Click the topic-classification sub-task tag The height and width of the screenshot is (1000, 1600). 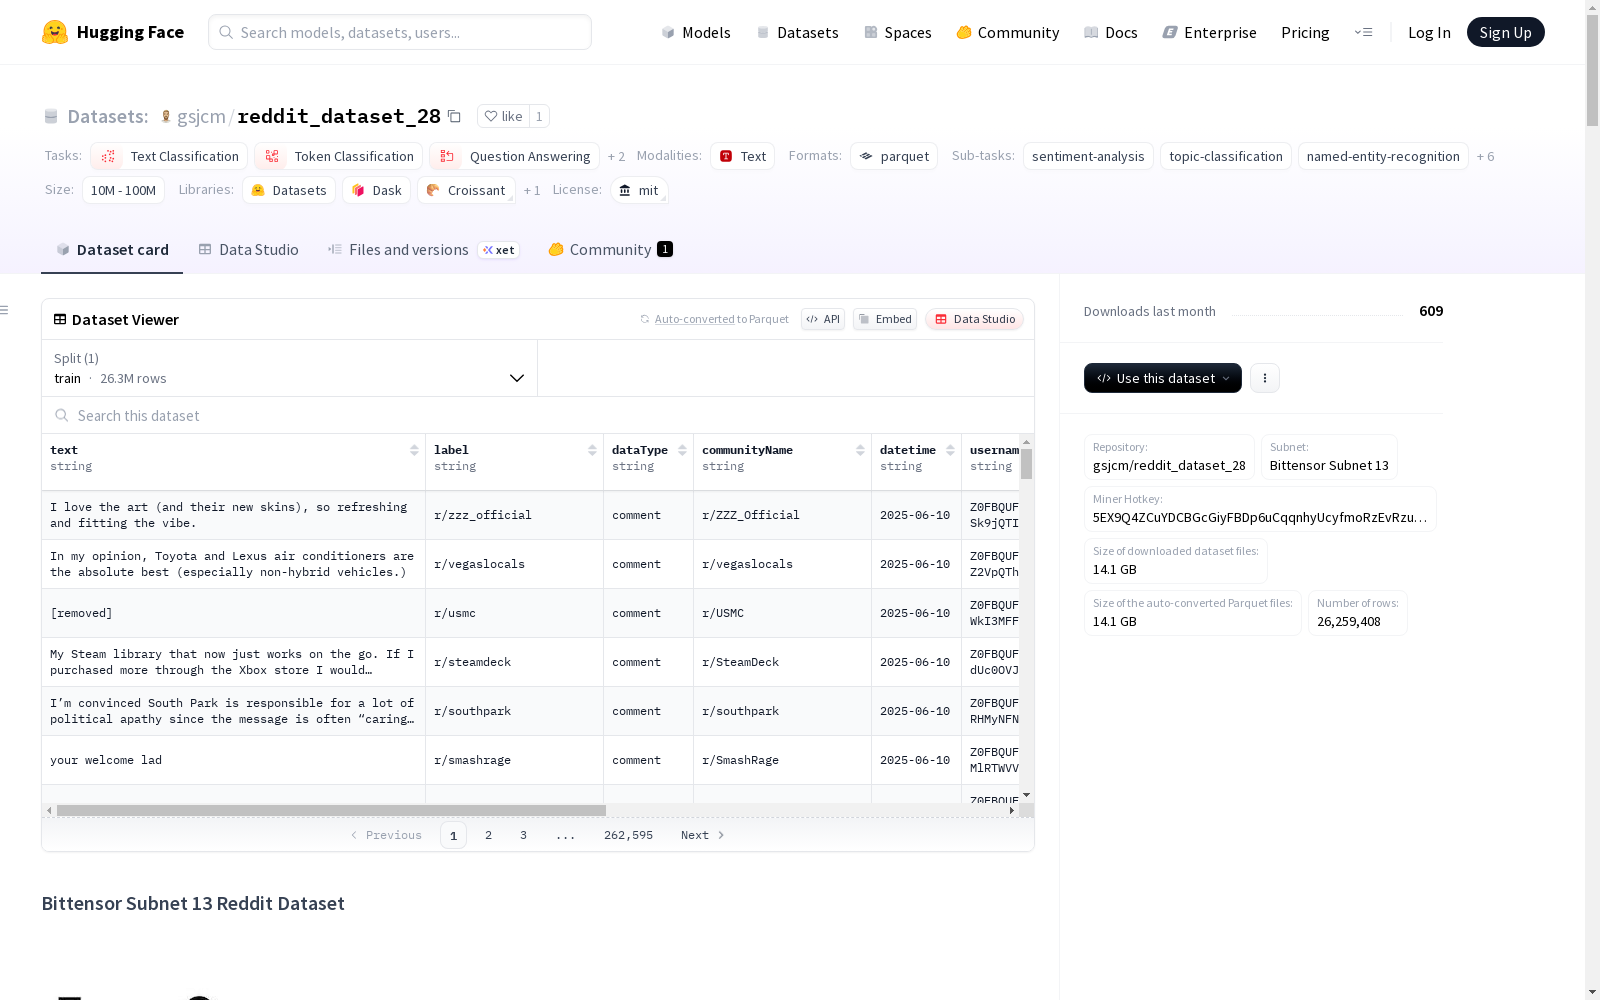[1226, 156]
